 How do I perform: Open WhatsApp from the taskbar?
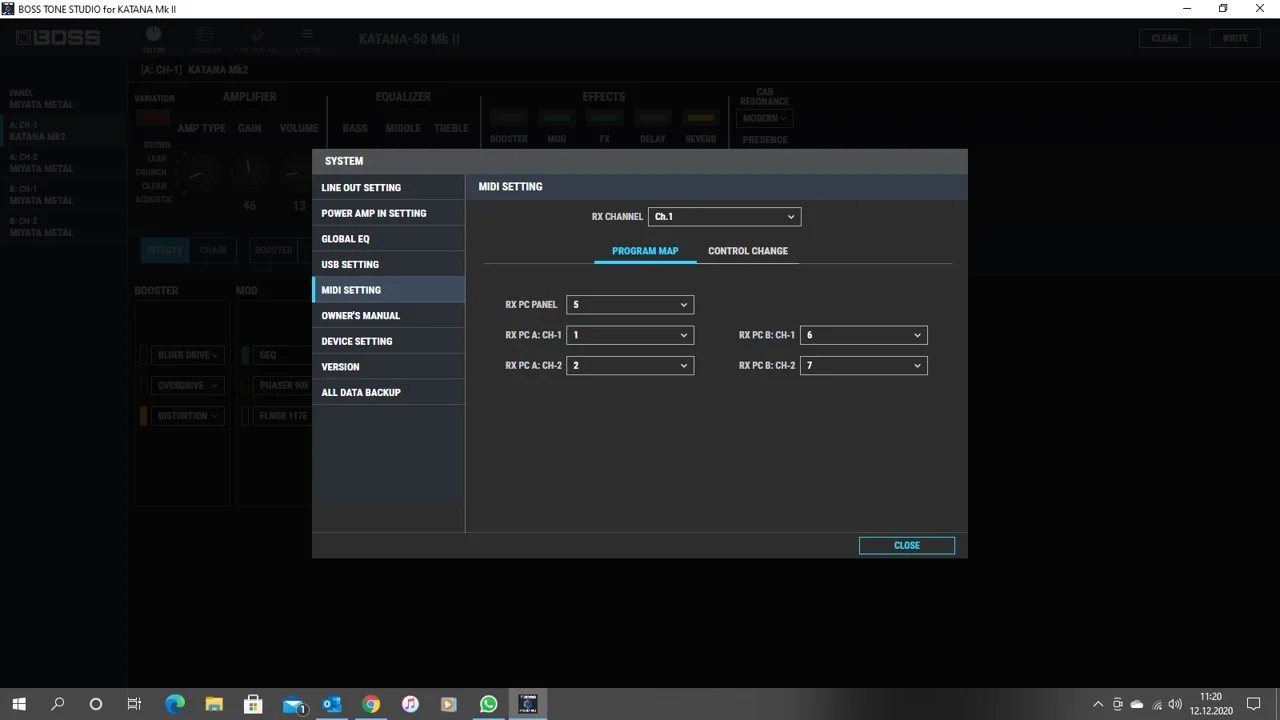pyautogui.click(x=488, y=704)
